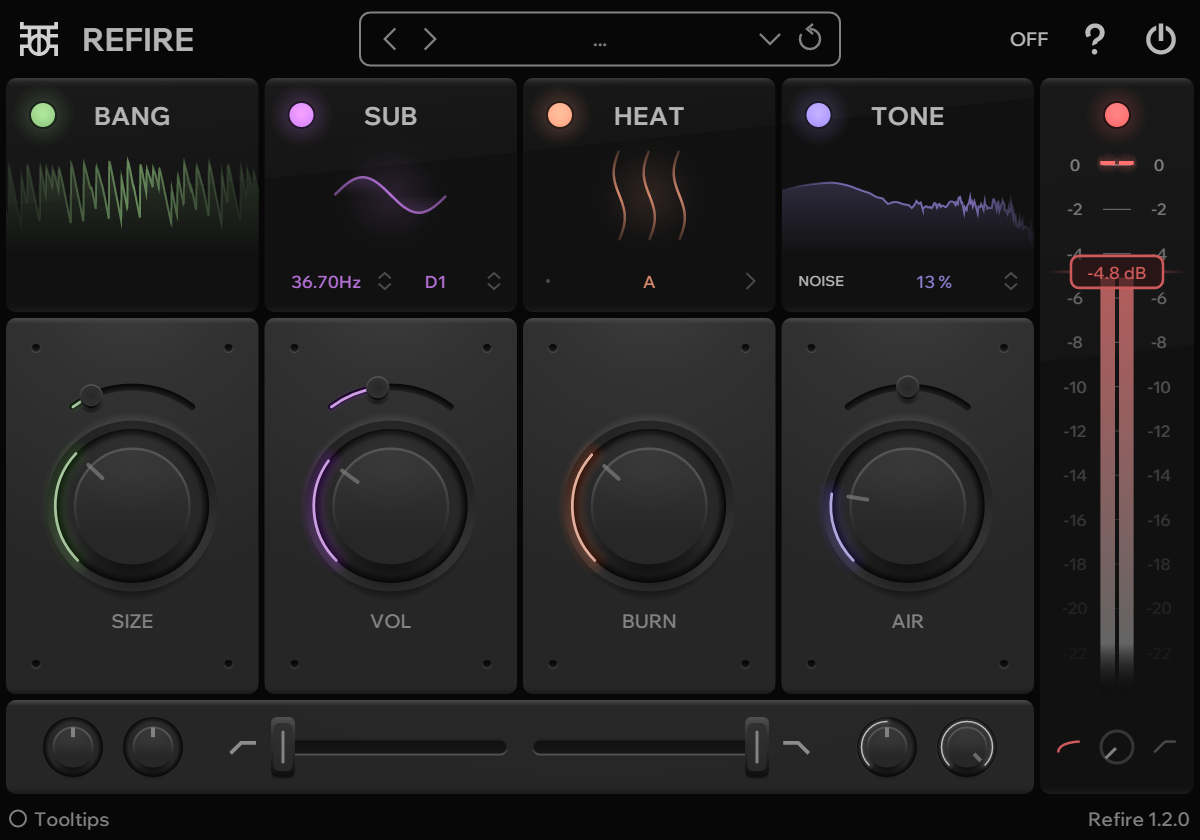Disable the HEAT module orange LED
Image resolution: width=1200 pixels, height=840 pixels.
click(x=560, y=115)
